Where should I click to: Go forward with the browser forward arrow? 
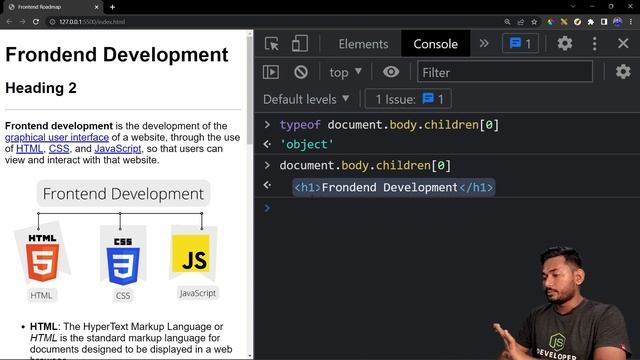(22, 22)
